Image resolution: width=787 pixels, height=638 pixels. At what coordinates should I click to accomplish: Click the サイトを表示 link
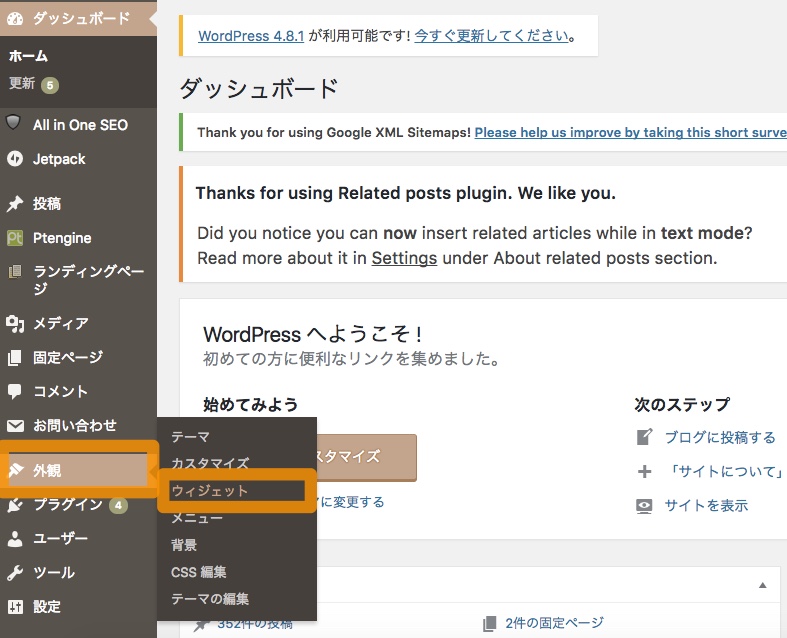(706, 505)
